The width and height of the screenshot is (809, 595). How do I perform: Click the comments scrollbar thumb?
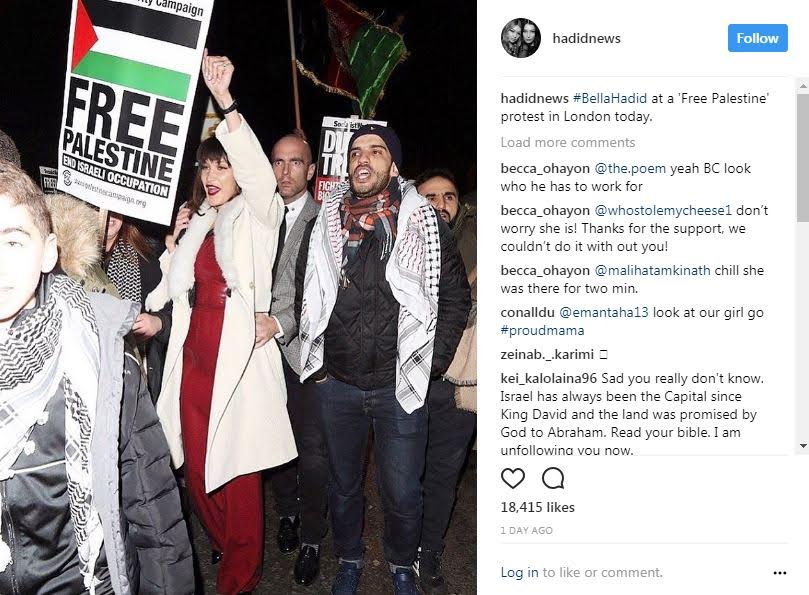802,158
